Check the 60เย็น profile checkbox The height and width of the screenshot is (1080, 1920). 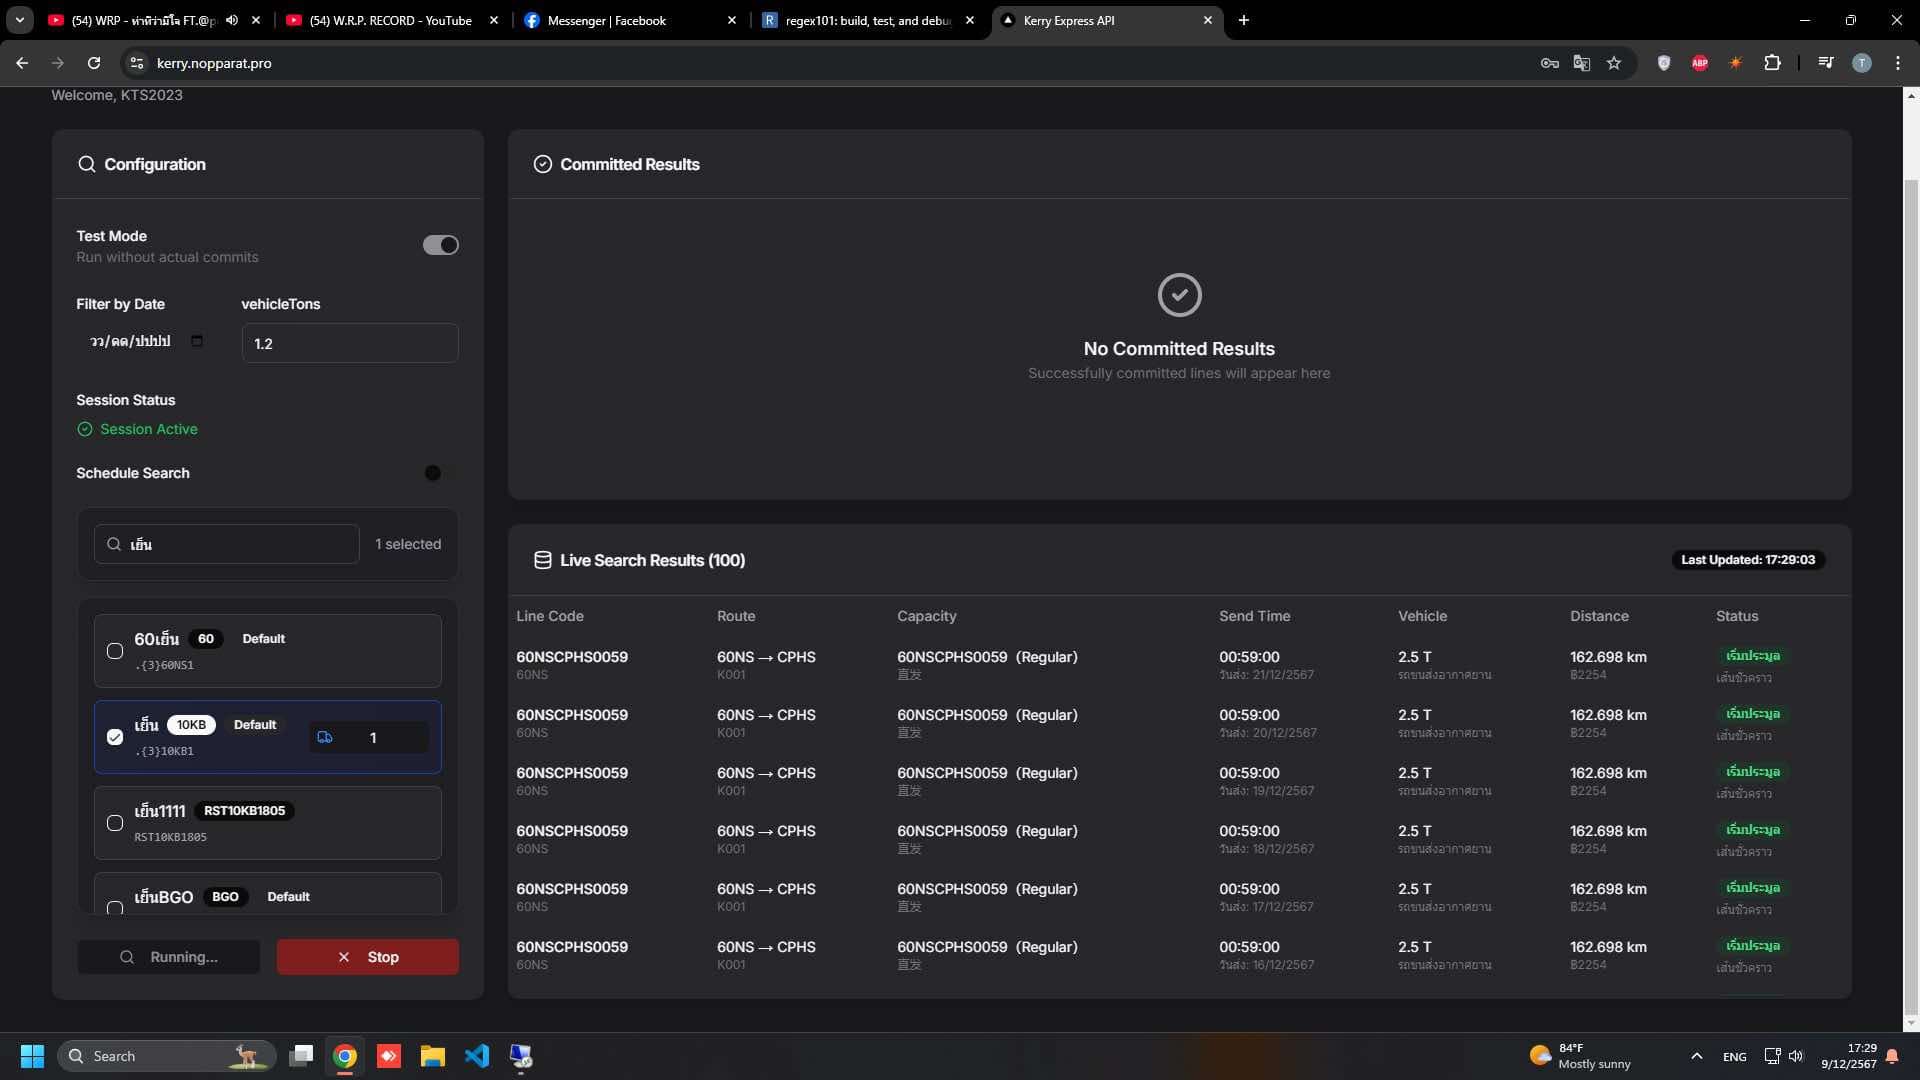[115, 651]
